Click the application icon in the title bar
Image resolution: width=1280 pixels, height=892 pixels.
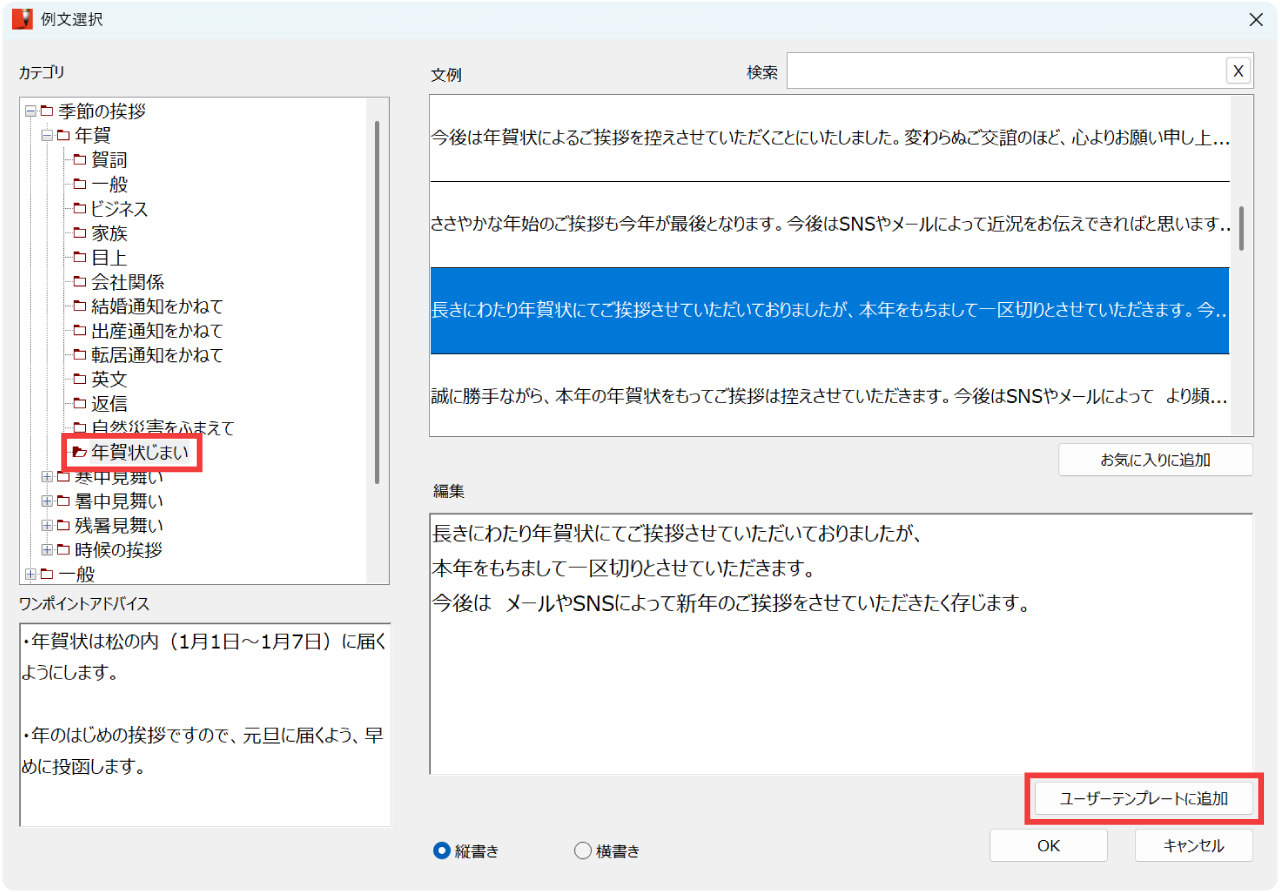coord(21,19)
